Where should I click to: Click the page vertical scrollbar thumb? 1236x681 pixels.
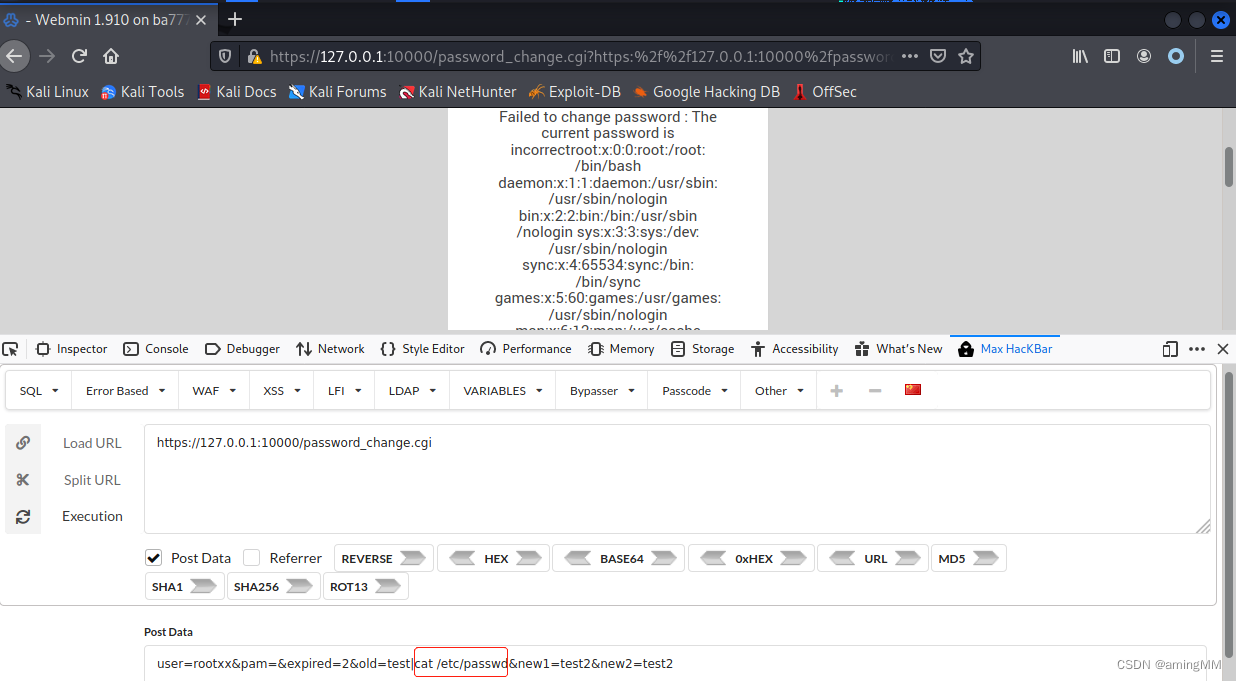click(x=1229, y=166)
